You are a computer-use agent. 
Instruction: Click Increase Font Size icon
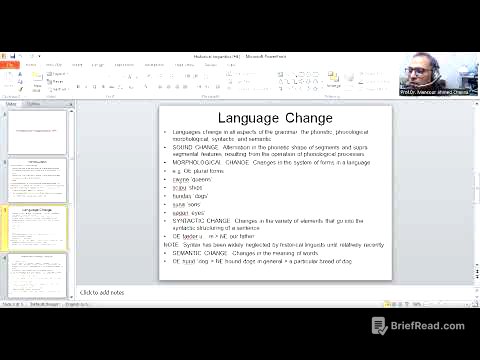(x=129, y=77)
